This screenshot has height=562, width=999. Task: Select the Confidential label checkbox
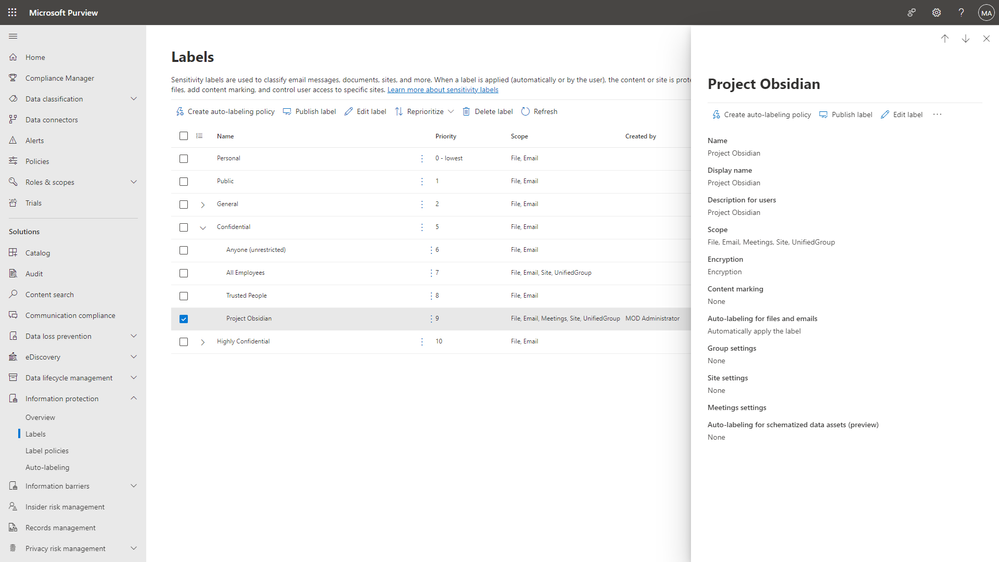pos(183,227)
